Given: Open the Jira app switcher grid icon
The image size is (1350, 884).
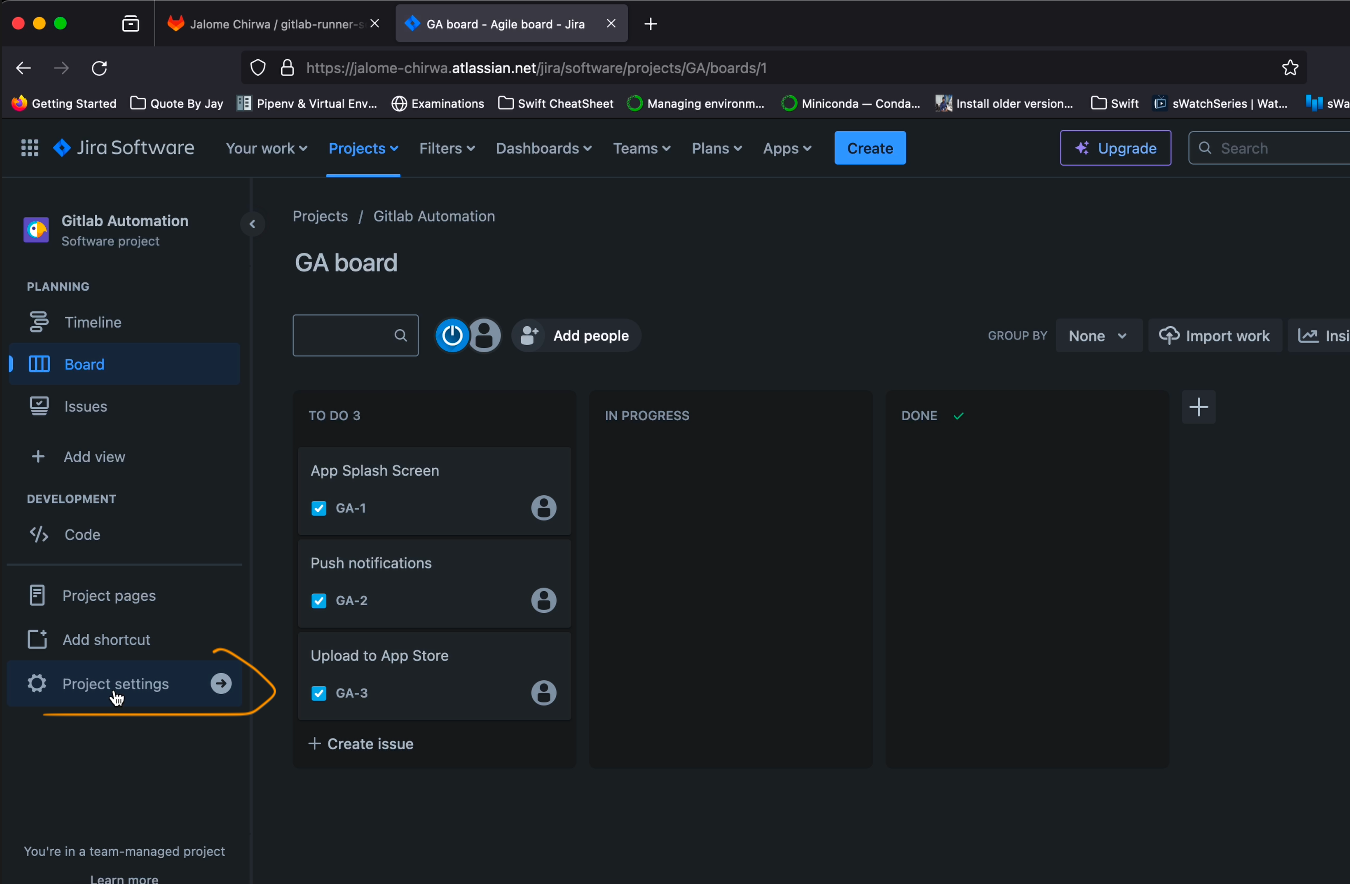Looking at the screenshot, I should point(30,148).
